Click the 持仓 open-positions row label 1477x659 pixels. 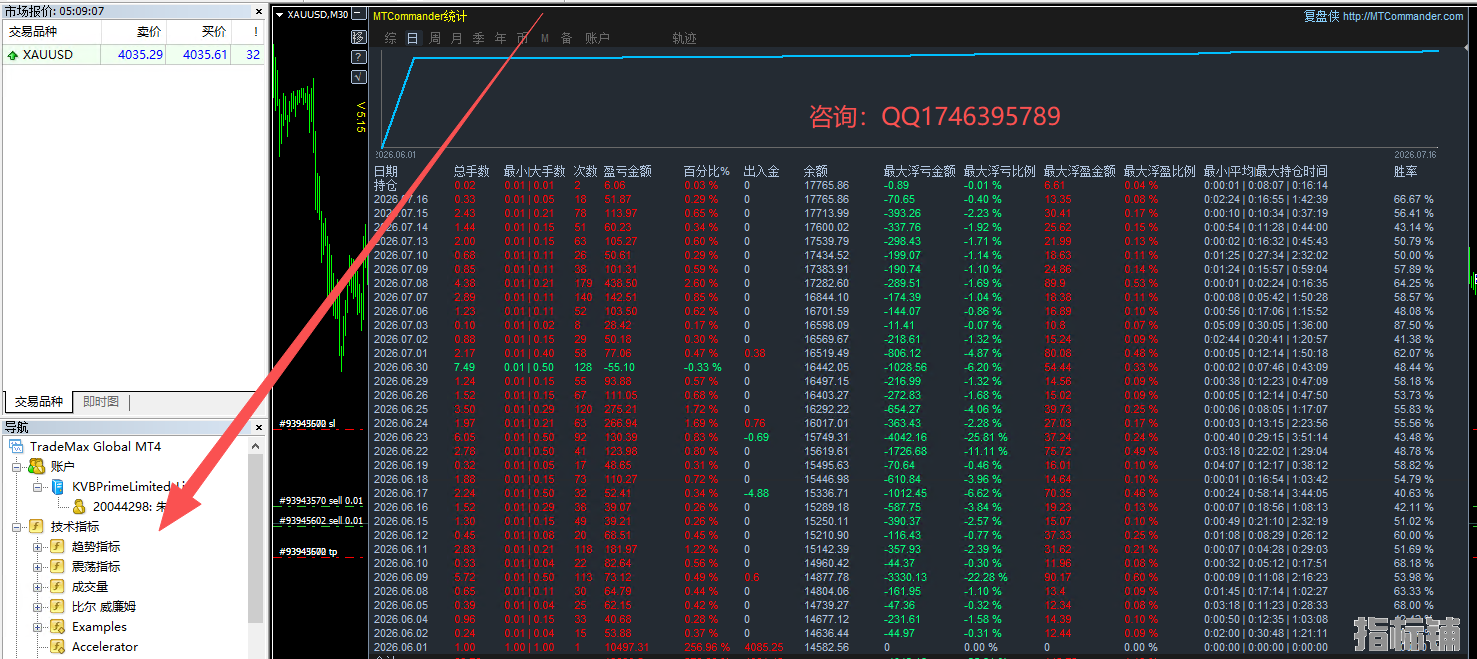click(385, 185)
